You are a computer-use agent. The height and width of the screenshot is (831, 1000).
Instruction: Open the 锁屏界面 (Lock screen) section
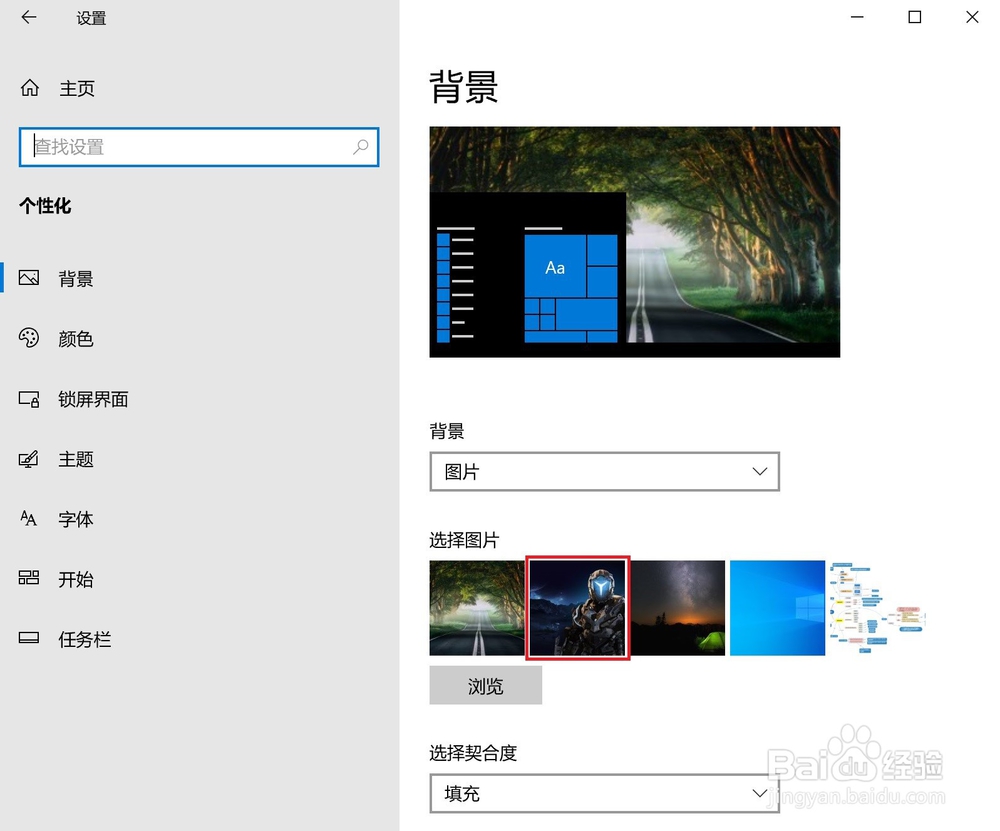(93, 399)
